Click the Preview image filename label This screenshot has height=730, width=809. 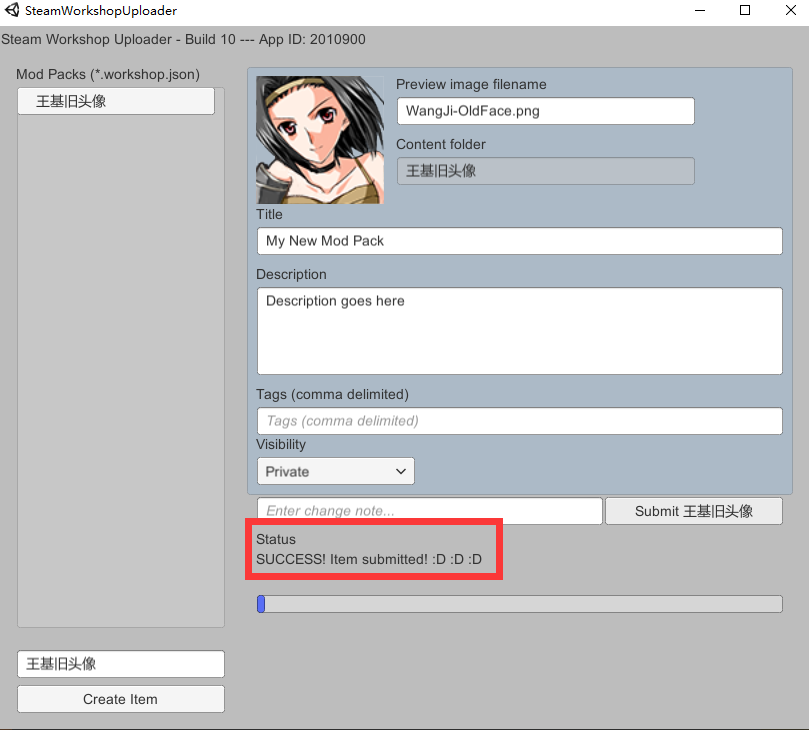pyautogui.click(x=471, y=85)
